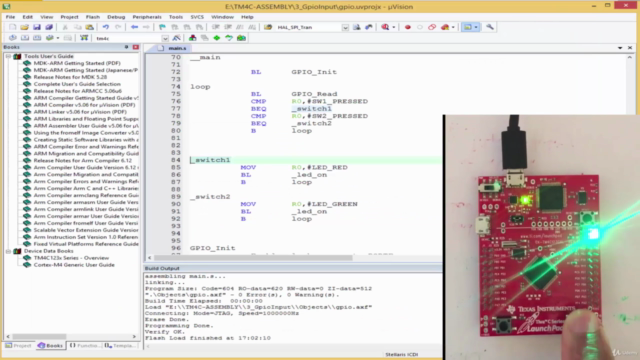Save all open files
Image resolution: width=640 pixels, height=360 pixels.
tap(49, 27)
